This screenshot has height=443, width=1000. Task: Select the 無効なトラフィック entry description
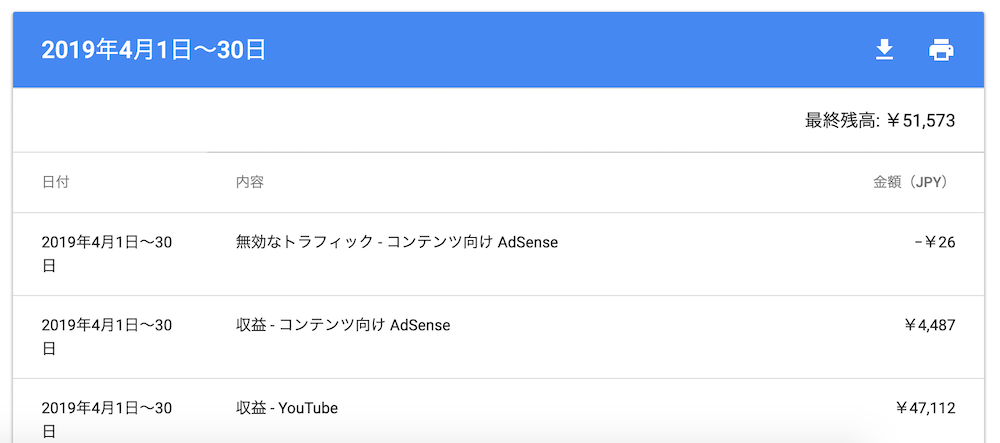397,242
